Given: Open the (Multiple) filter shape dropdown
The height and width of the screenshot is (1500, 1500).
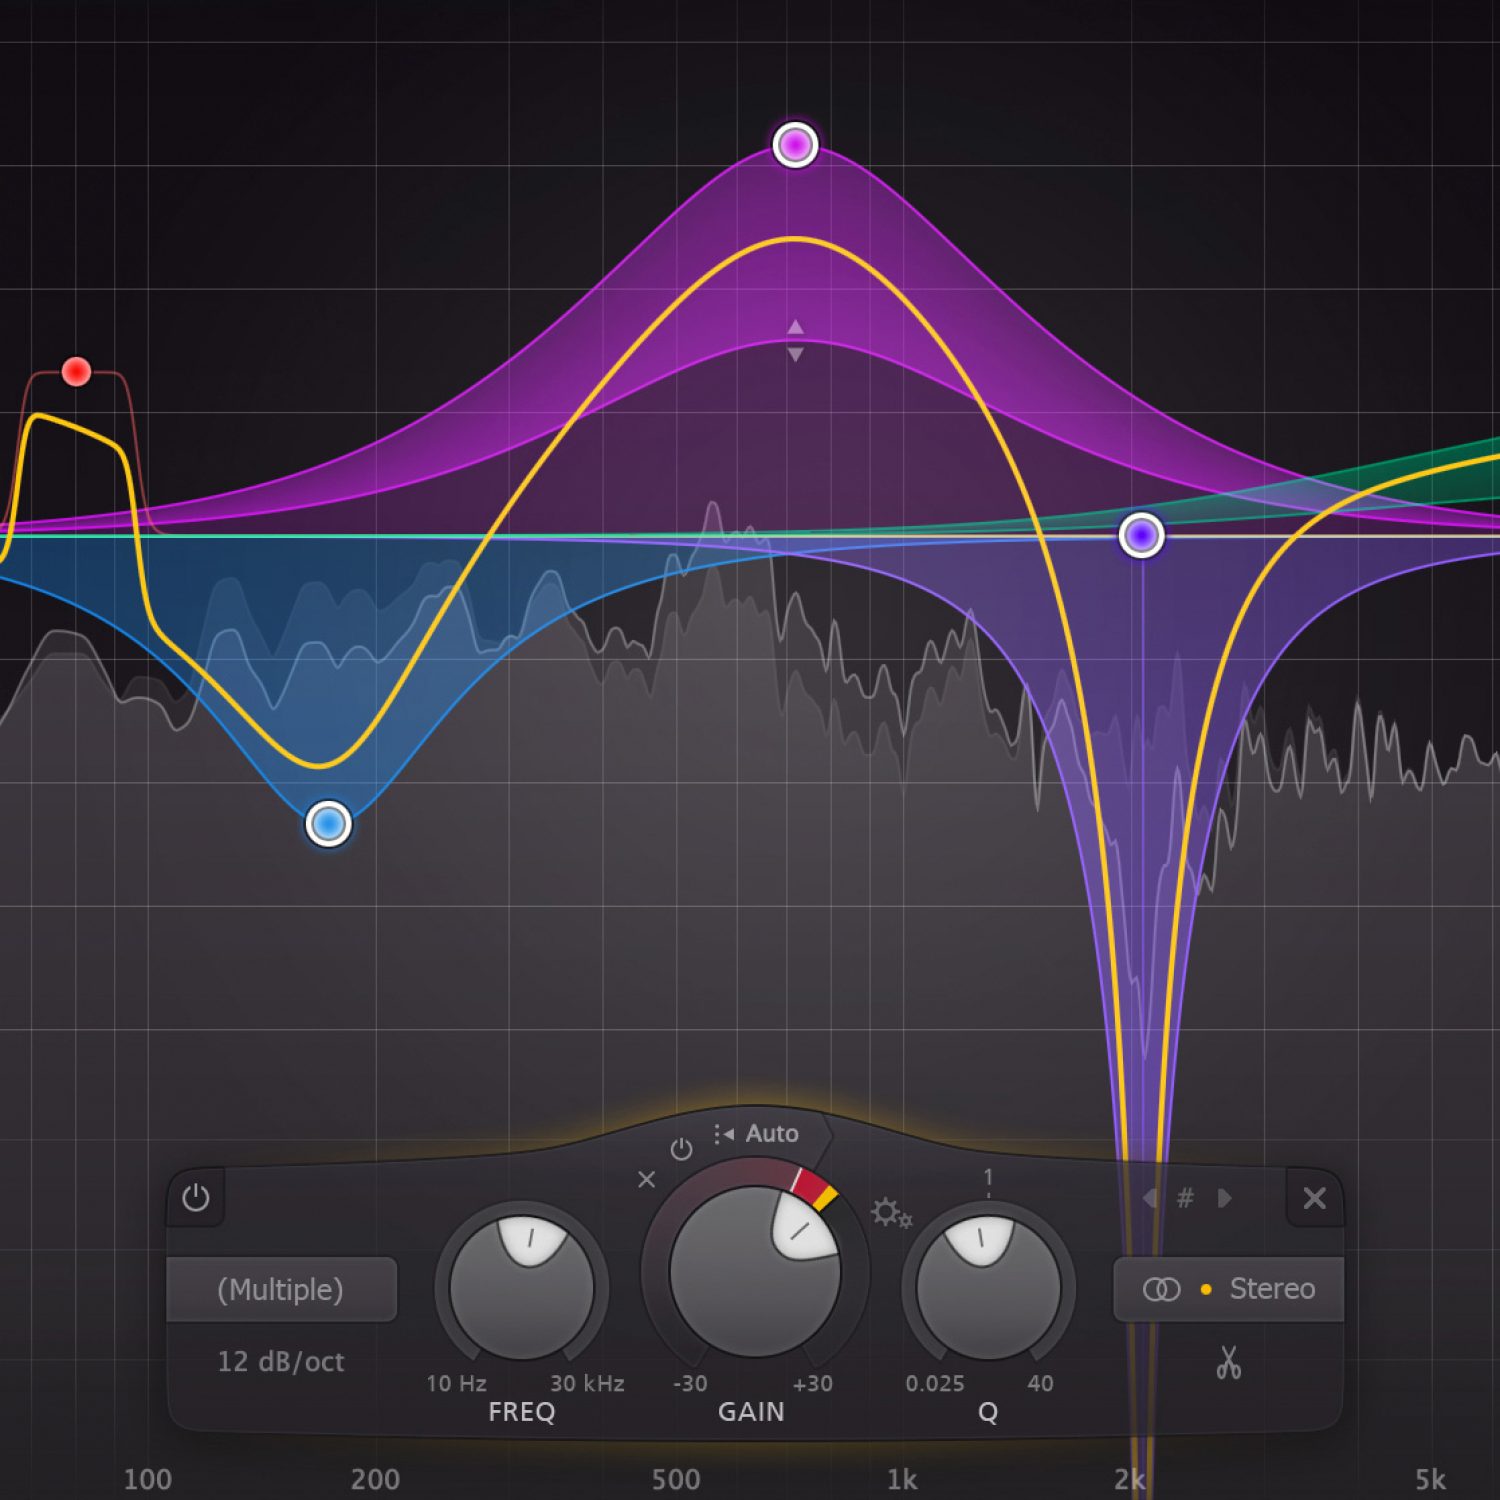Looking at the screenshot, I should pos(281,1289).
